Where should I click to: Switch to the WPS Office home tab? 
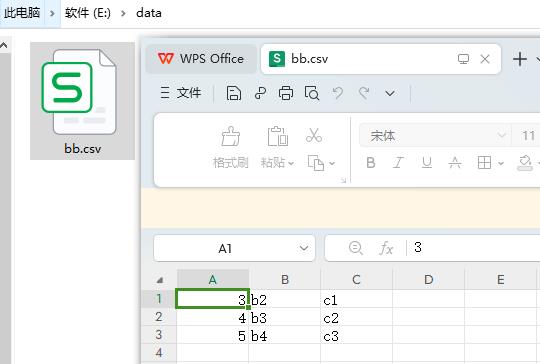[201, 59]
